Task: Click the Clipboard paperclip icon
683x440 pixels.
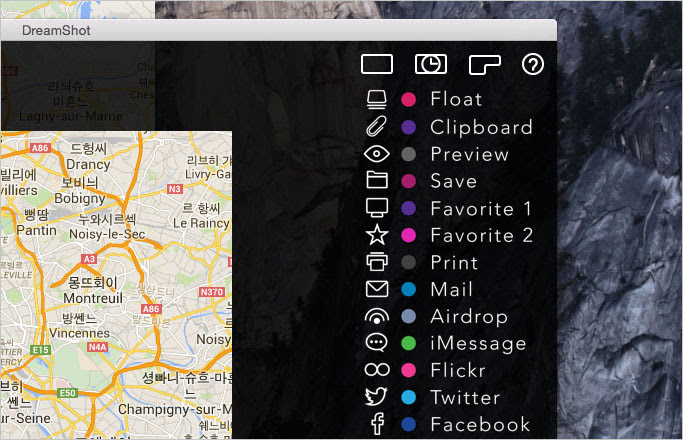Action: tap(376, 126)
